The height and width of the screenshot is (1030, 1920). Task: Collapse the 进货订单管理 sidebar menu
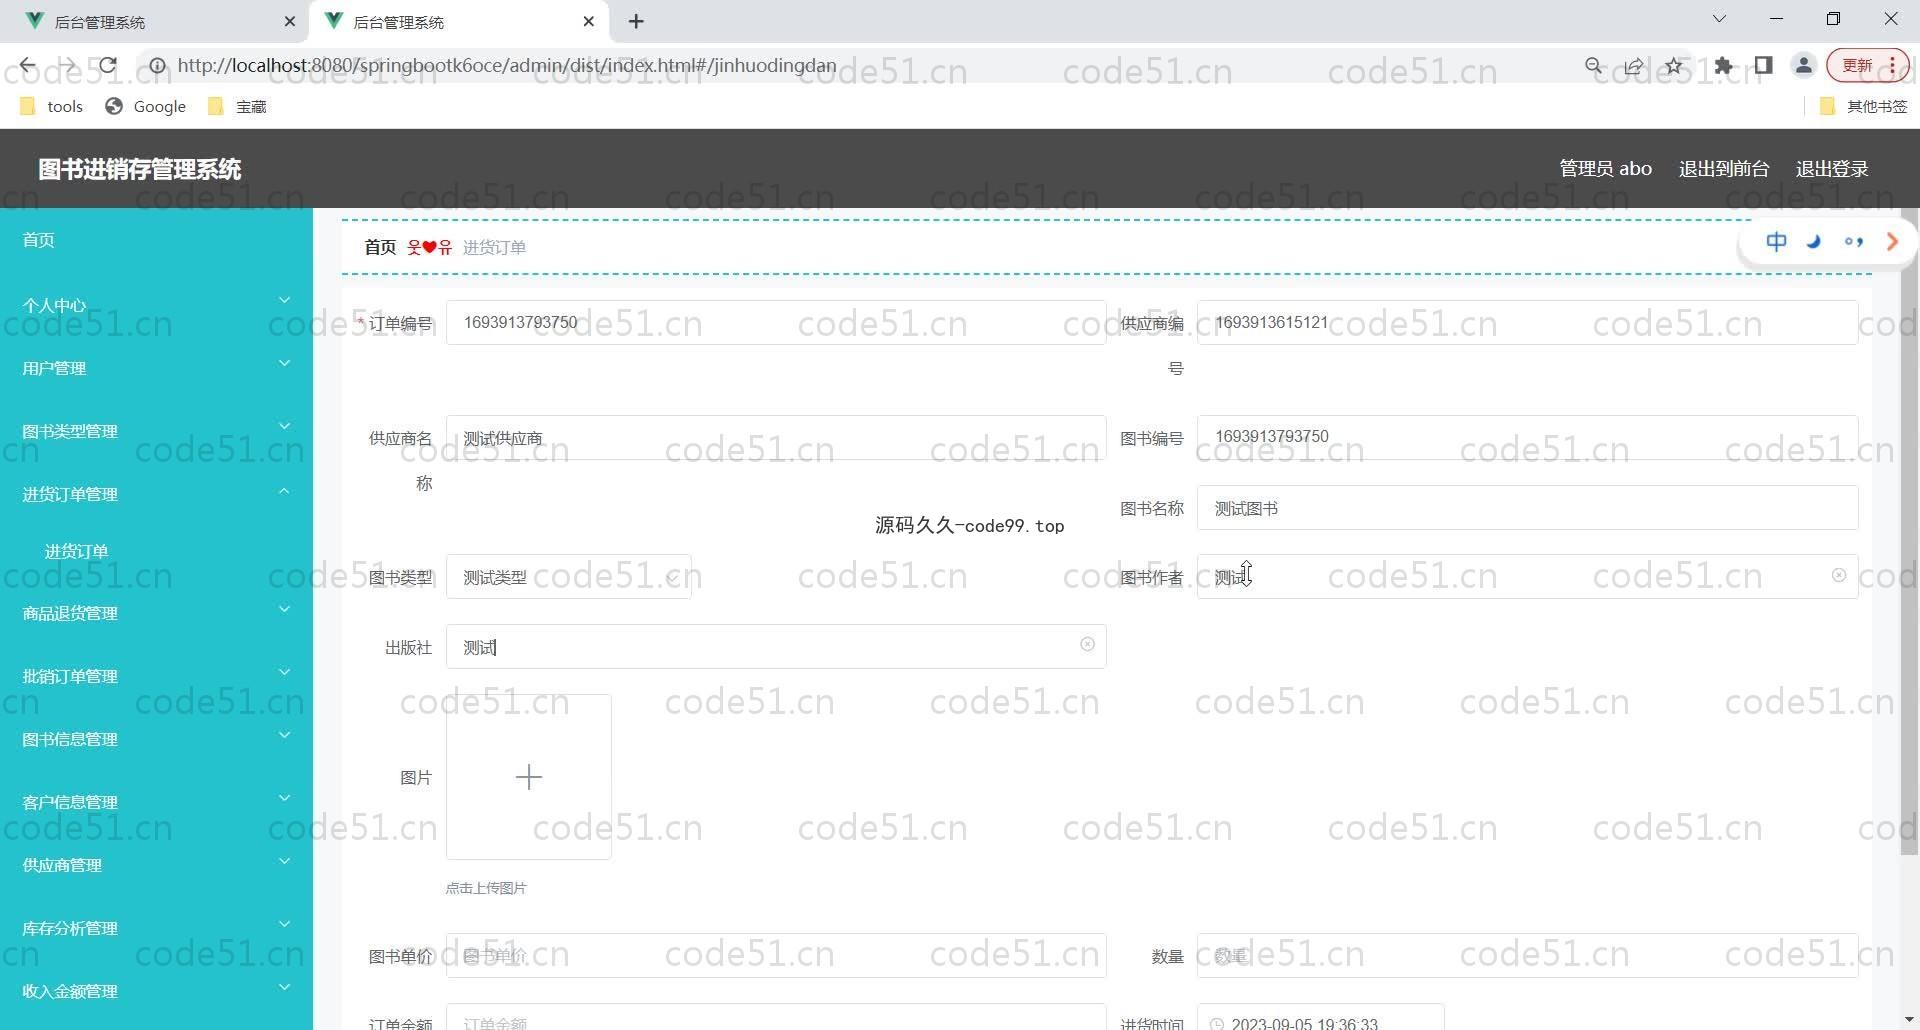click(156, 494)
